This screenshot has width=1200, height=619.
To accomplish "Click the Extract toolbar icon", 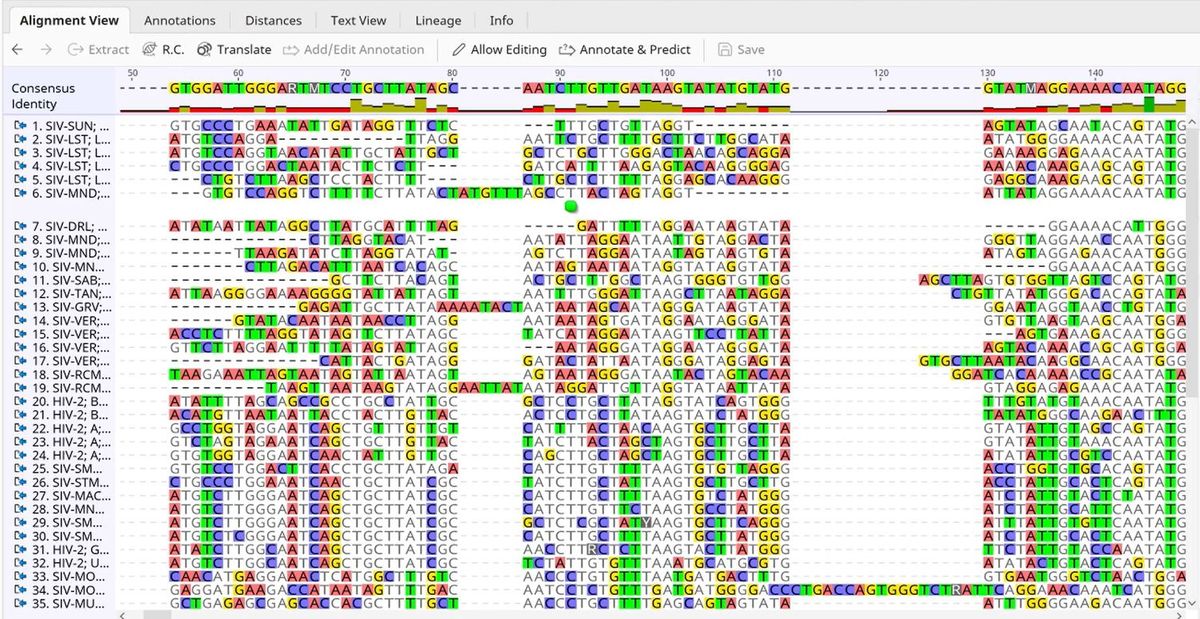I will click(x=76, y=49).
